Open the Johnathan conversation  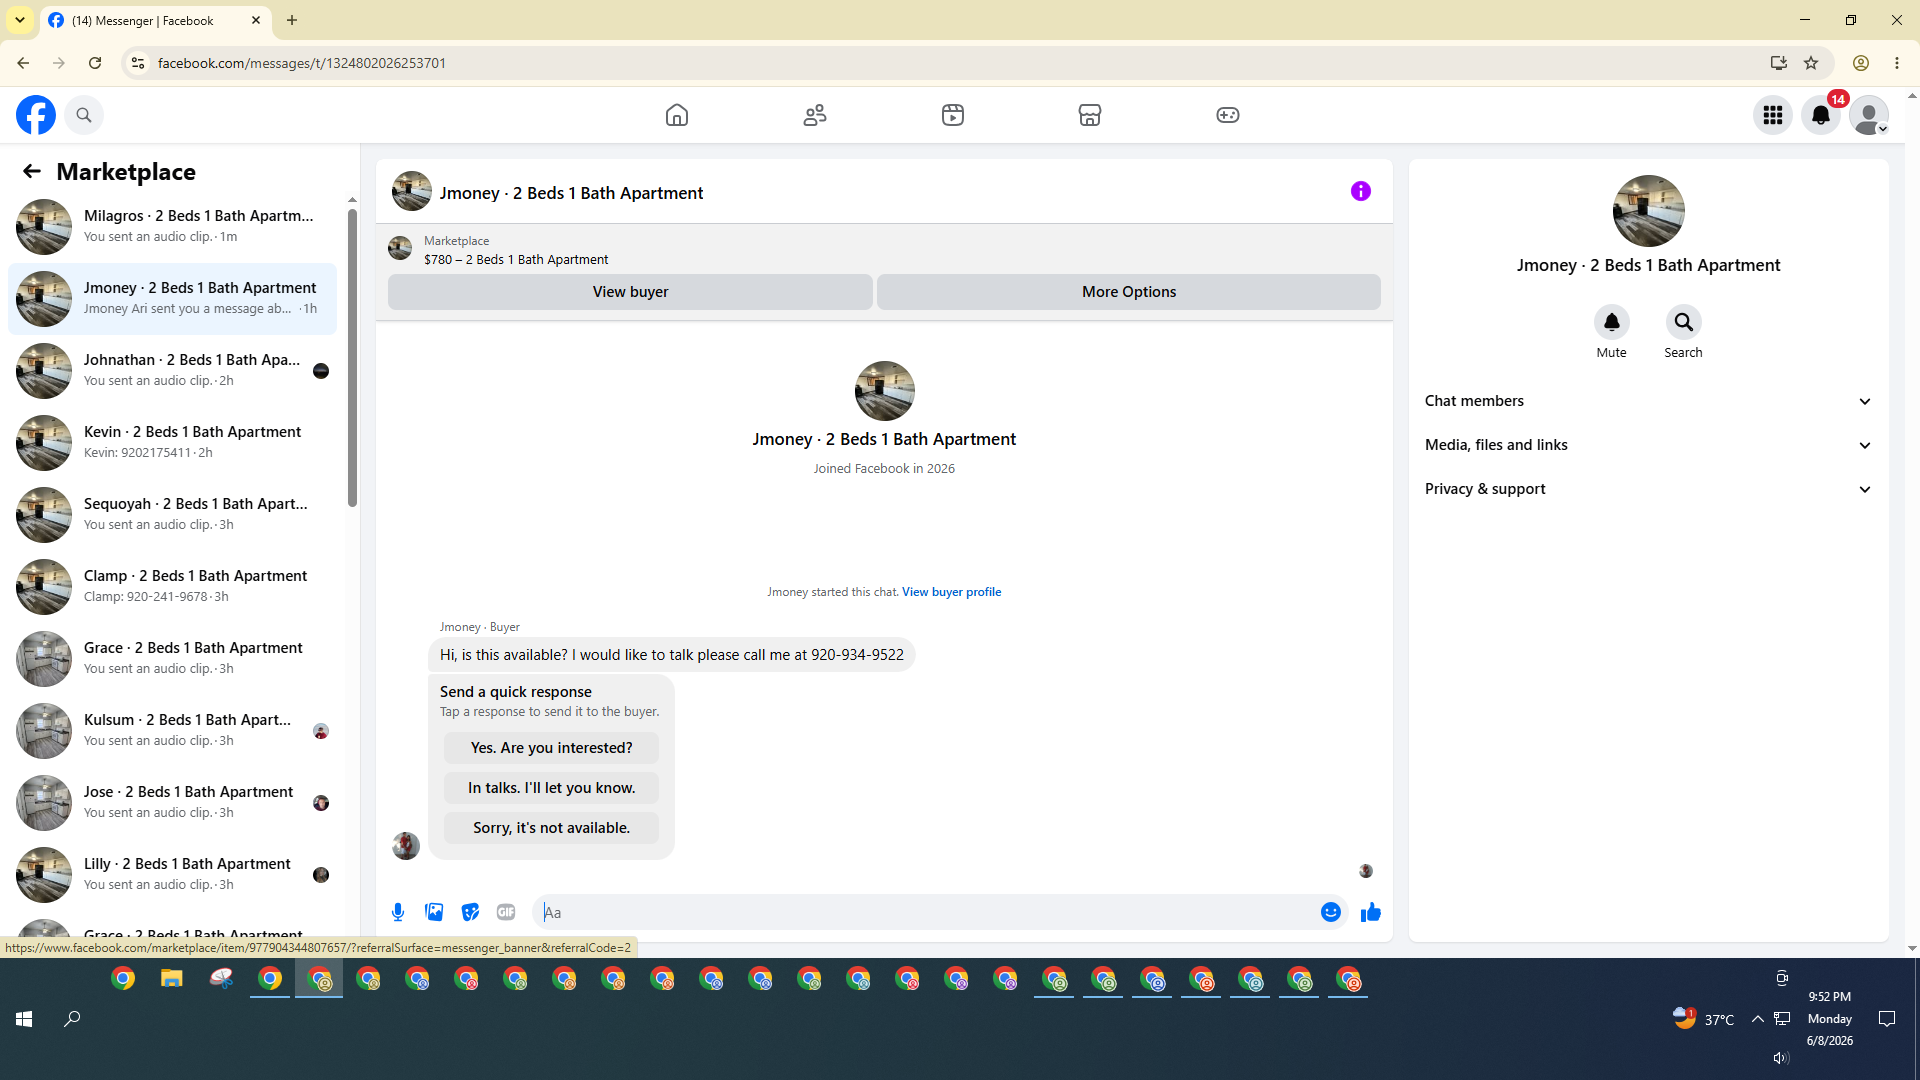point(172,371)
